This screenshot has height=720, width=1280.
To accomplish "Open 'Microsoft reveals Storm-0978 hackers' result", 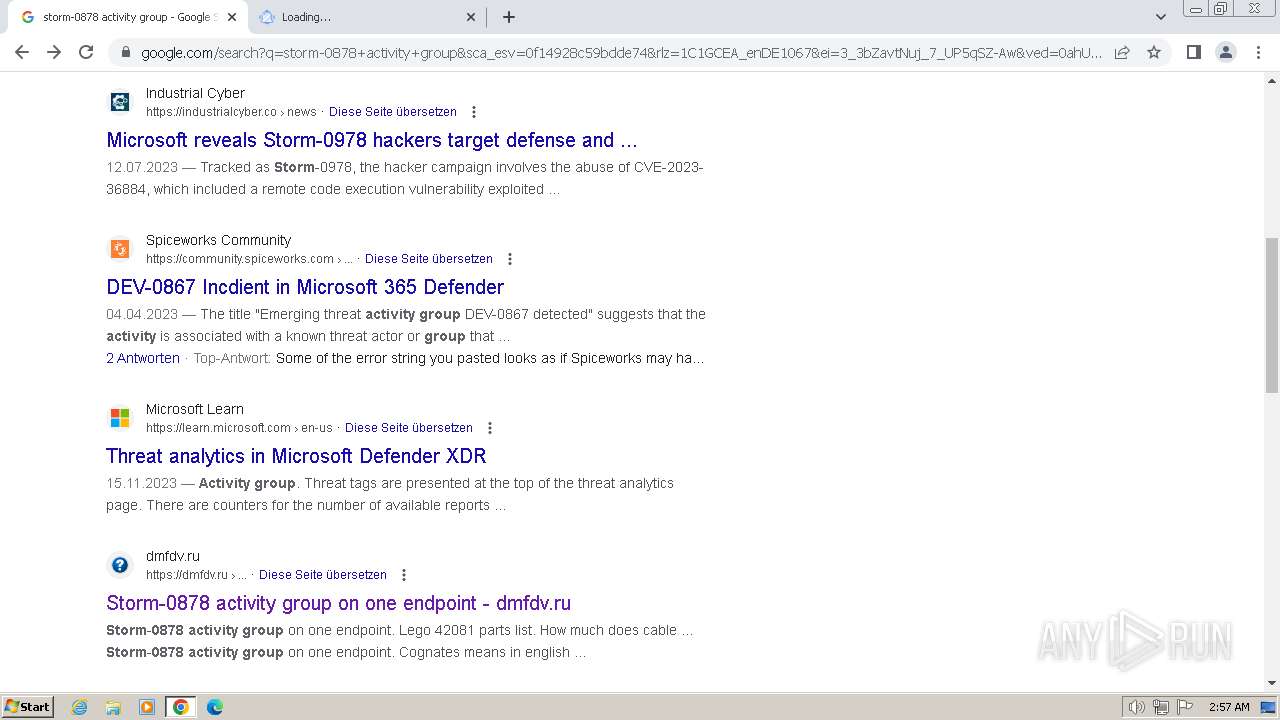I will (x=372, y=140).
